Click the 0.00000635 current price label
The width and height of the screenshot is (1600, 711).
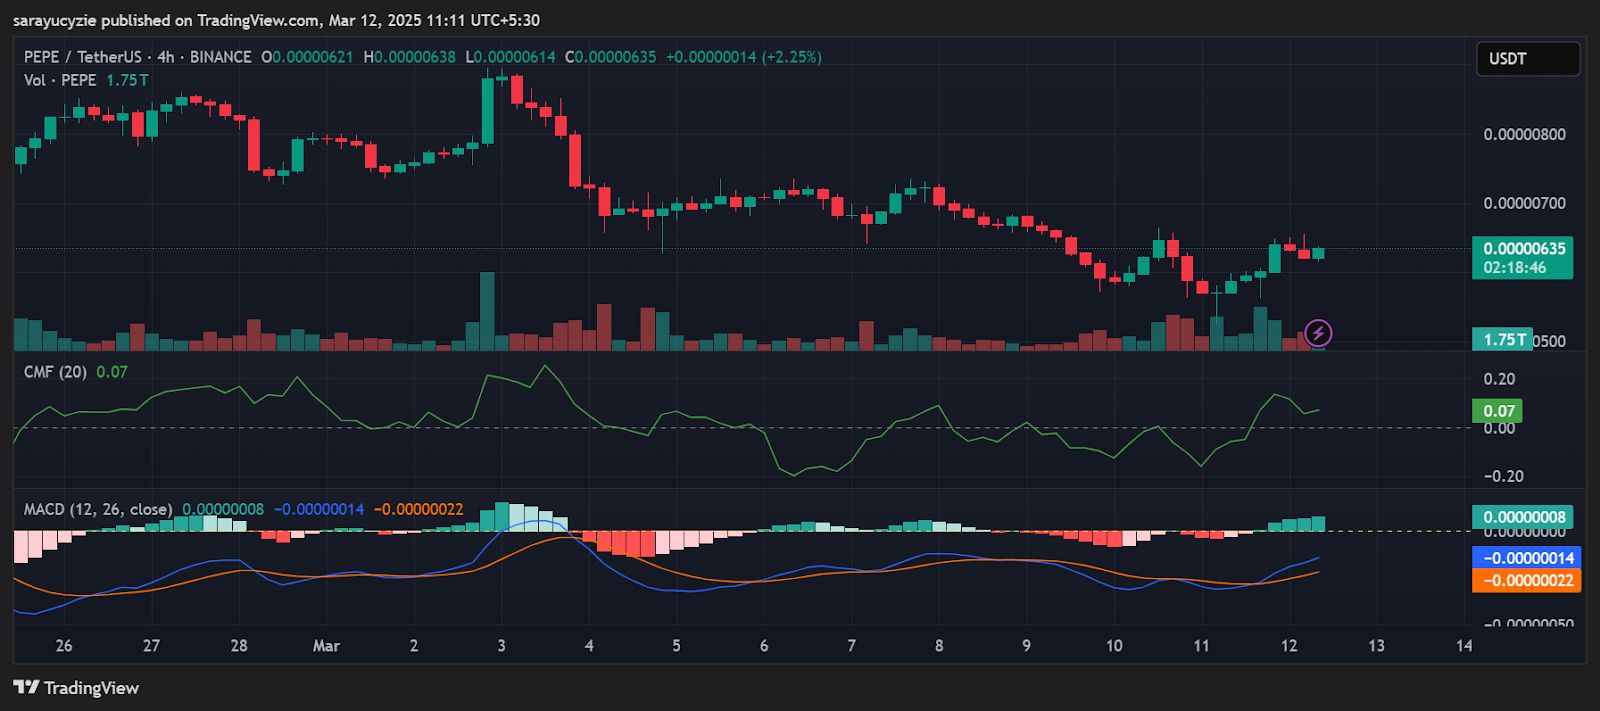[x=1524, y=249]
